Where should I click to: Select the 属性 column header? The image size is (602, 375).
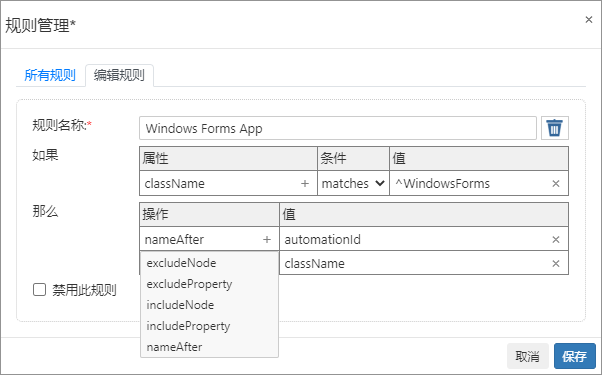(x=228, y=158)
